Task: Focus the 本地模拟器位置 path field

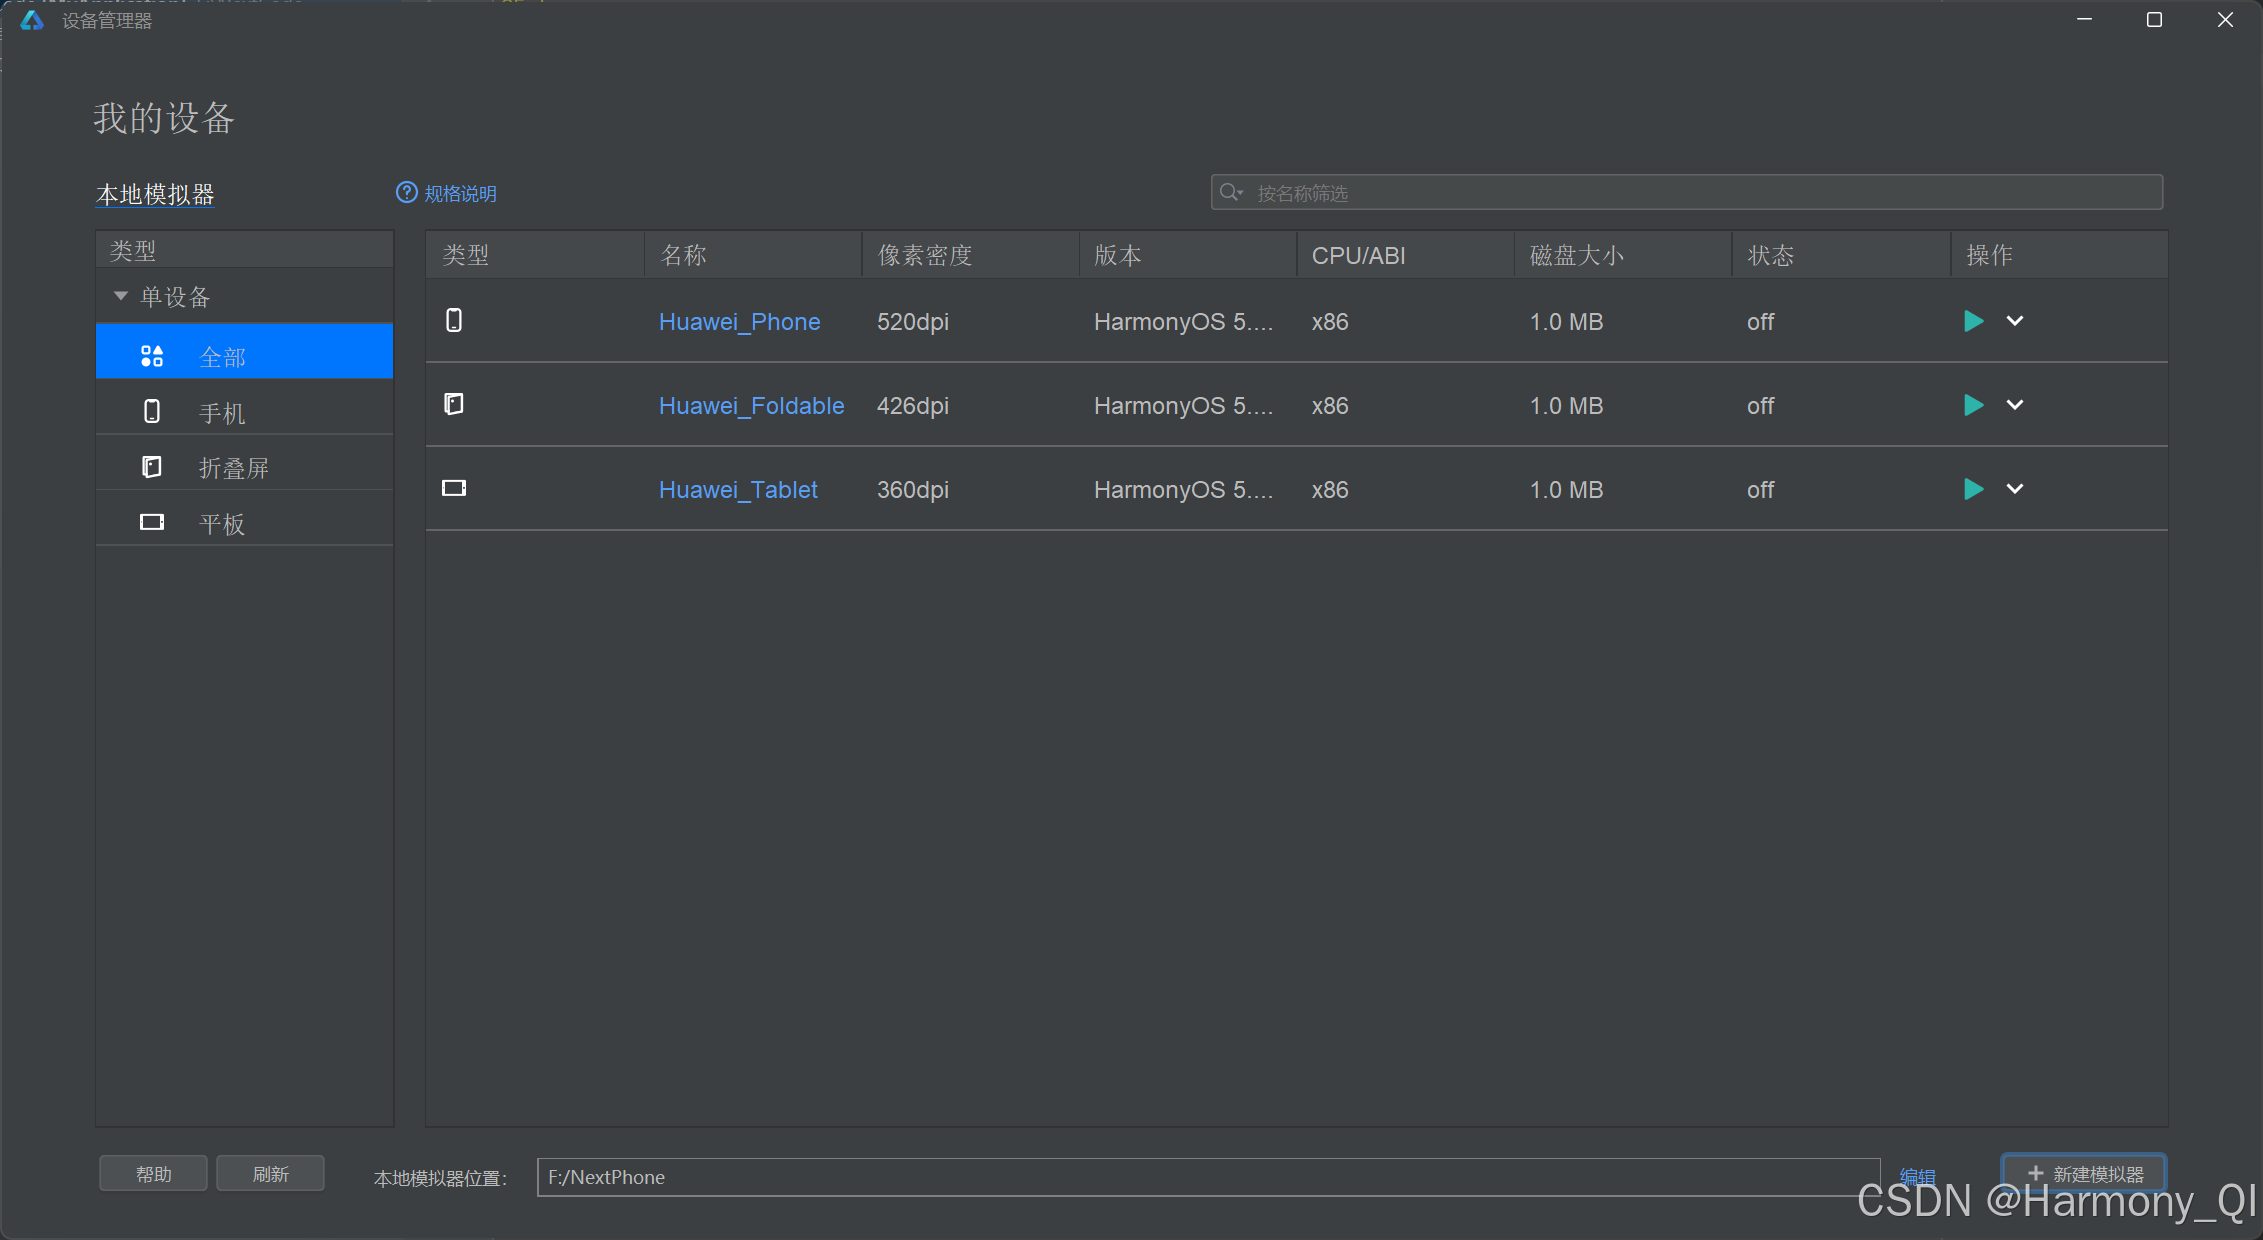Action: 1208,1177
